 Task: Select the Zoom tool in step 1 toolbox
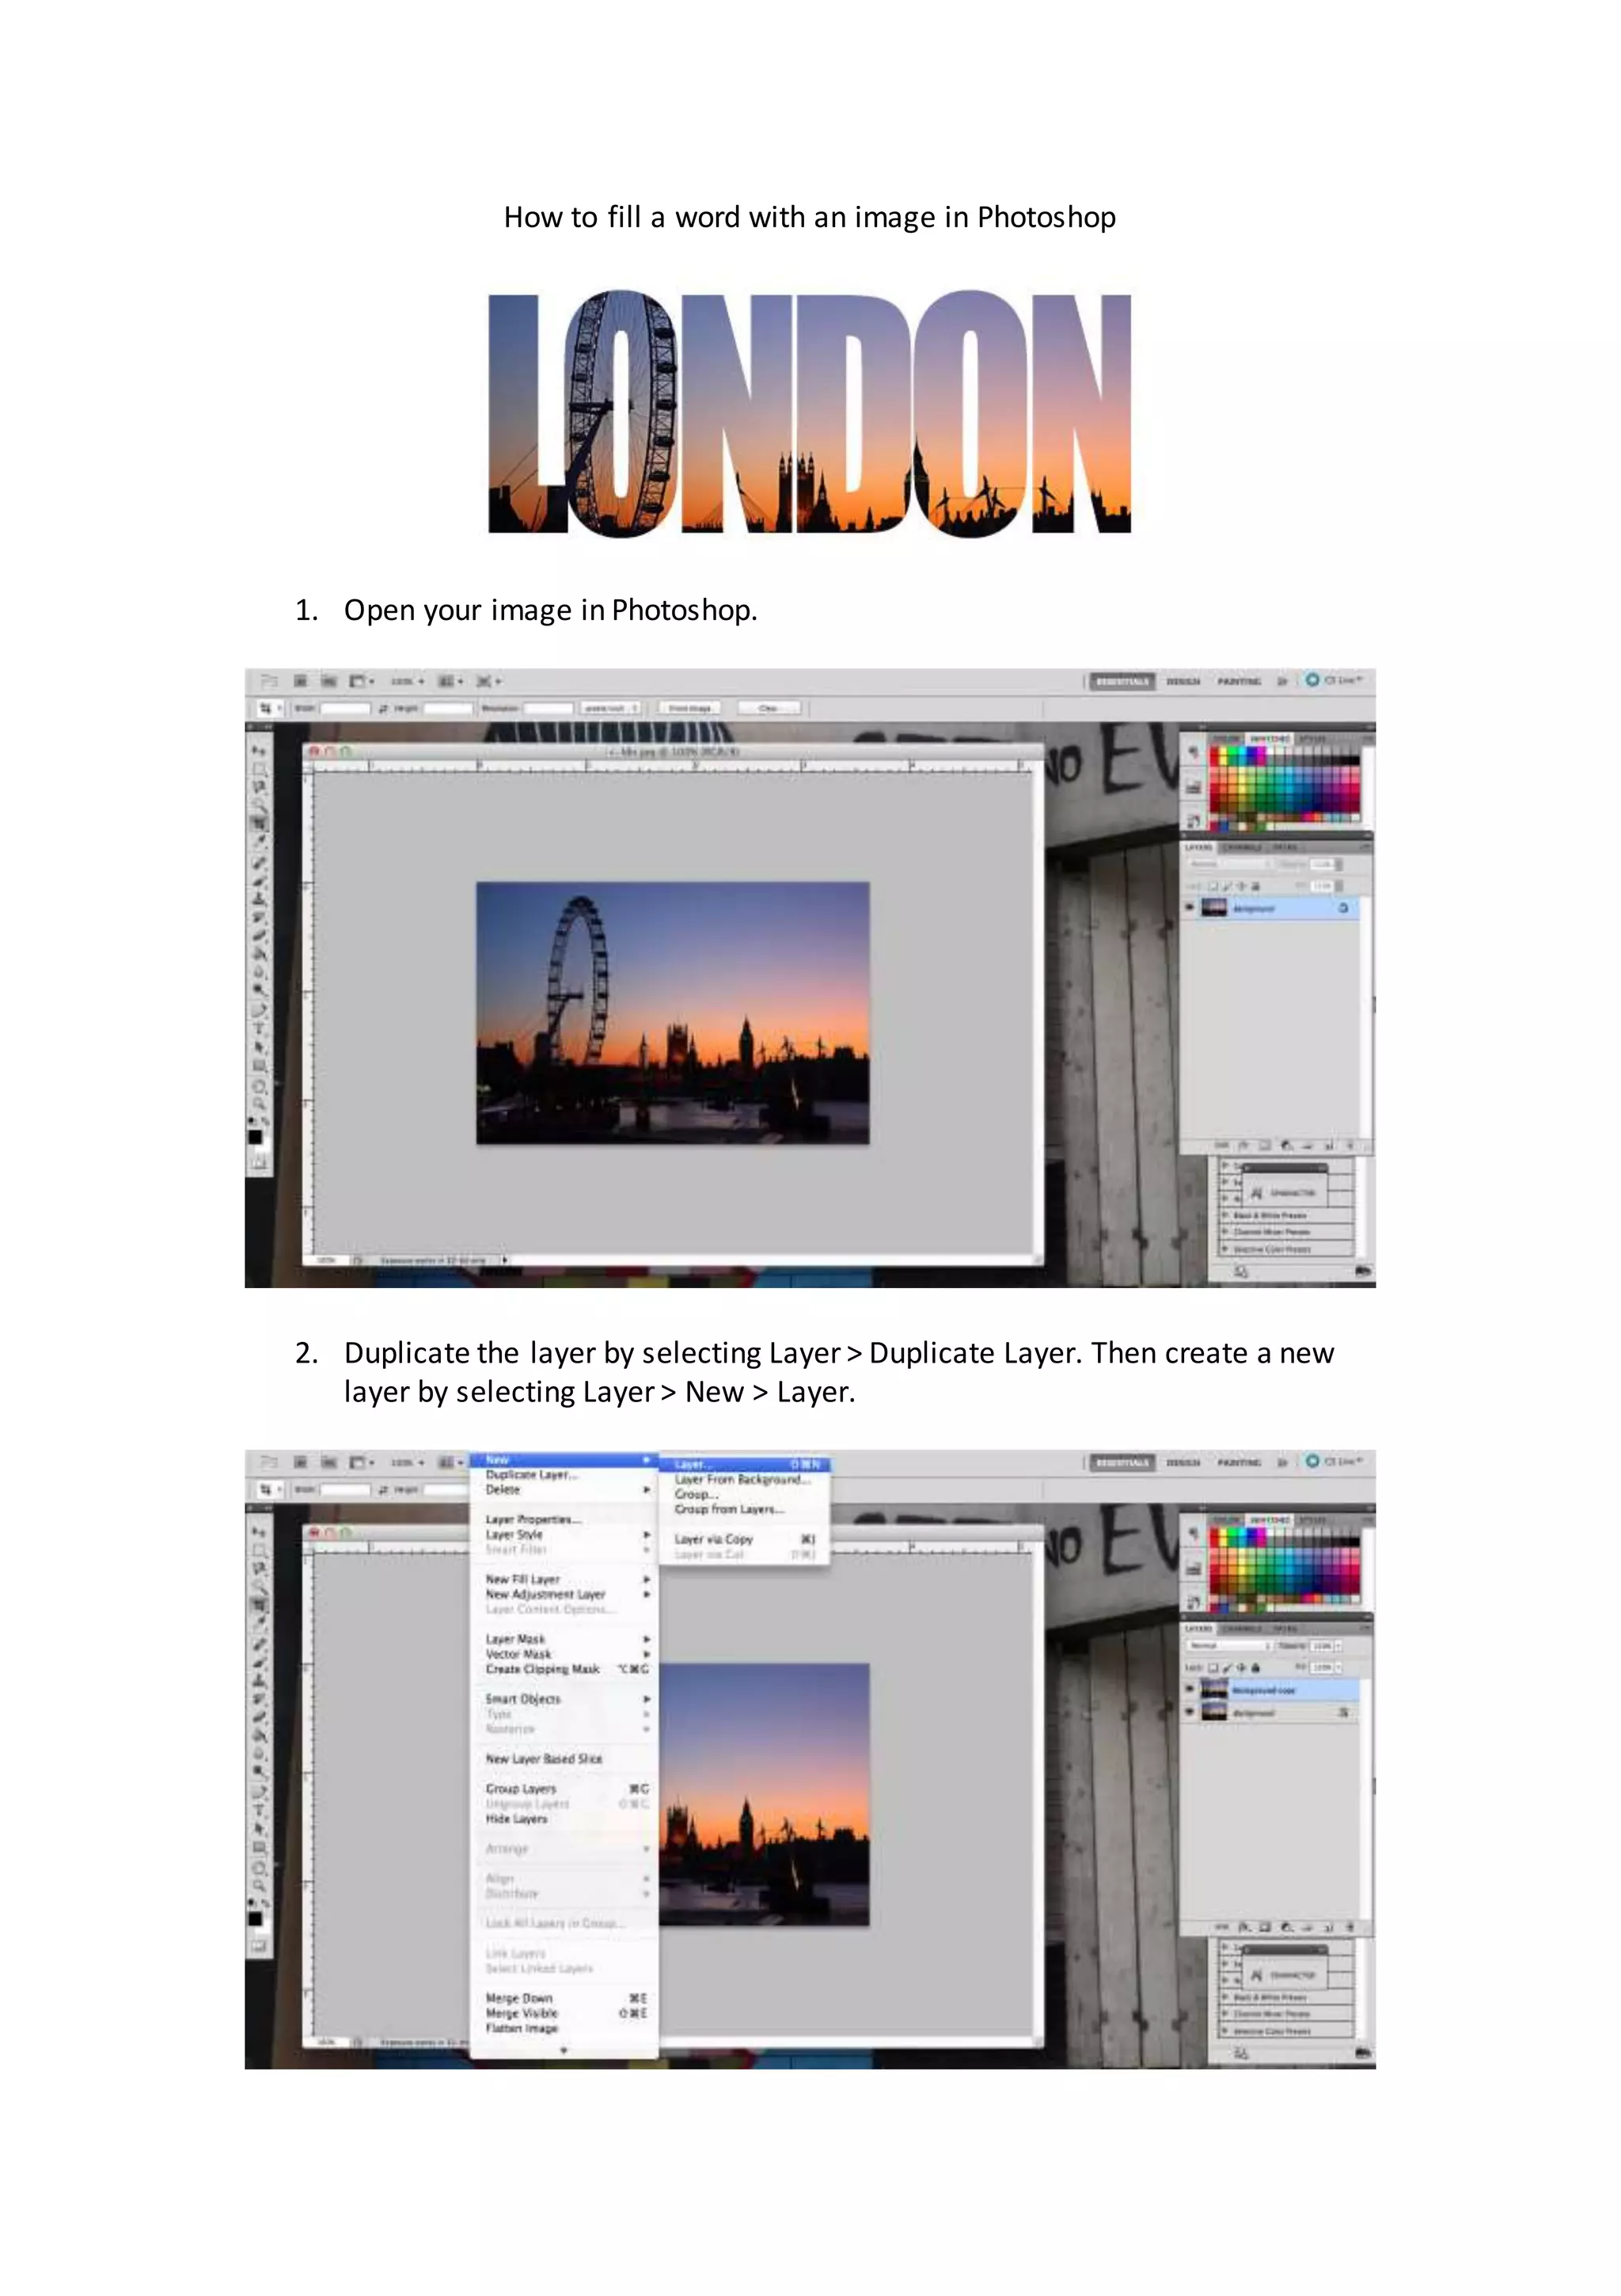[259, 1104]
